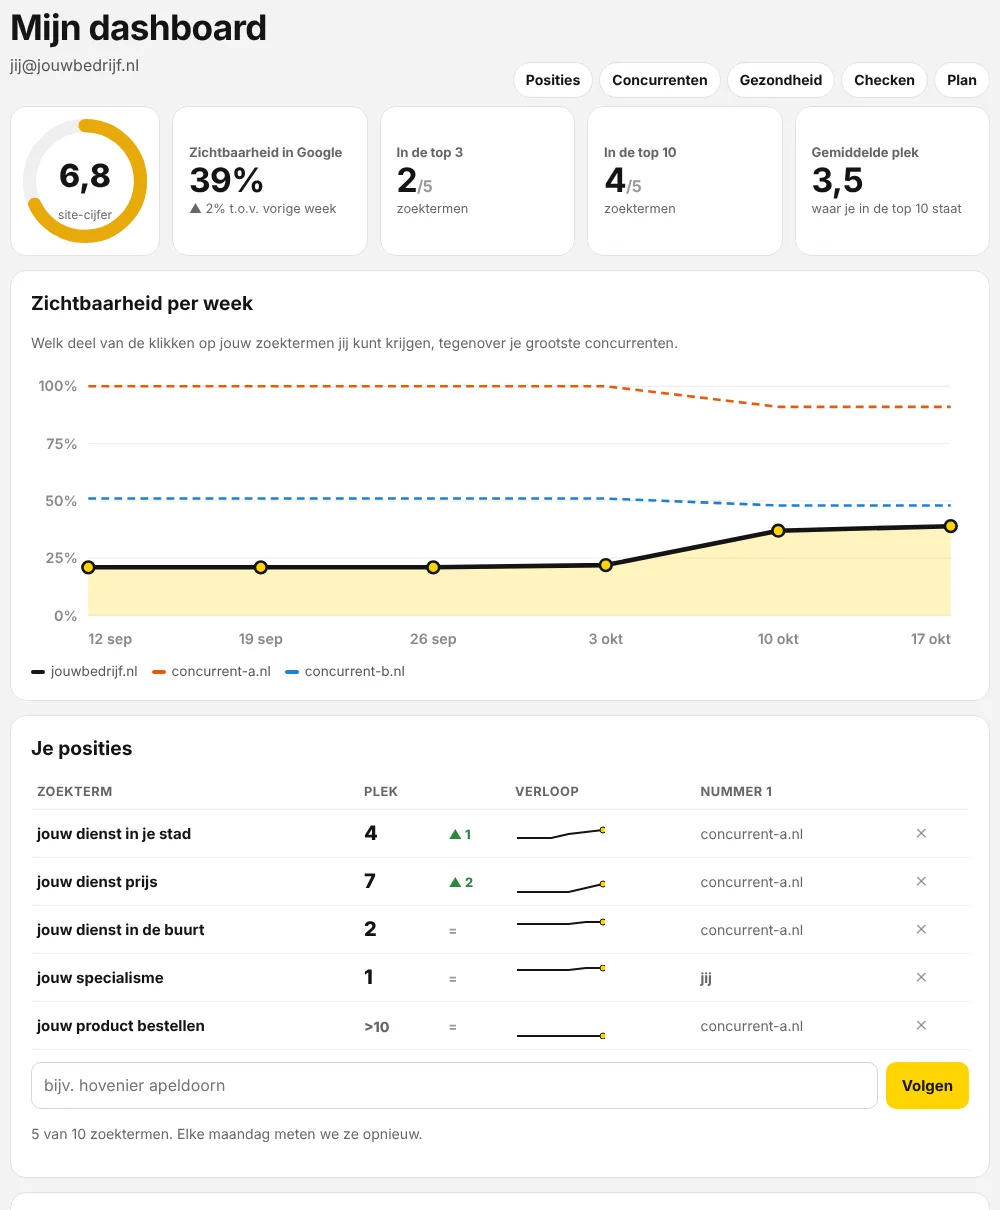Open the trend sparkline for 'jouw dienst in de buurt'
The image size is (1000, 1210).
(x=561, y=923)
